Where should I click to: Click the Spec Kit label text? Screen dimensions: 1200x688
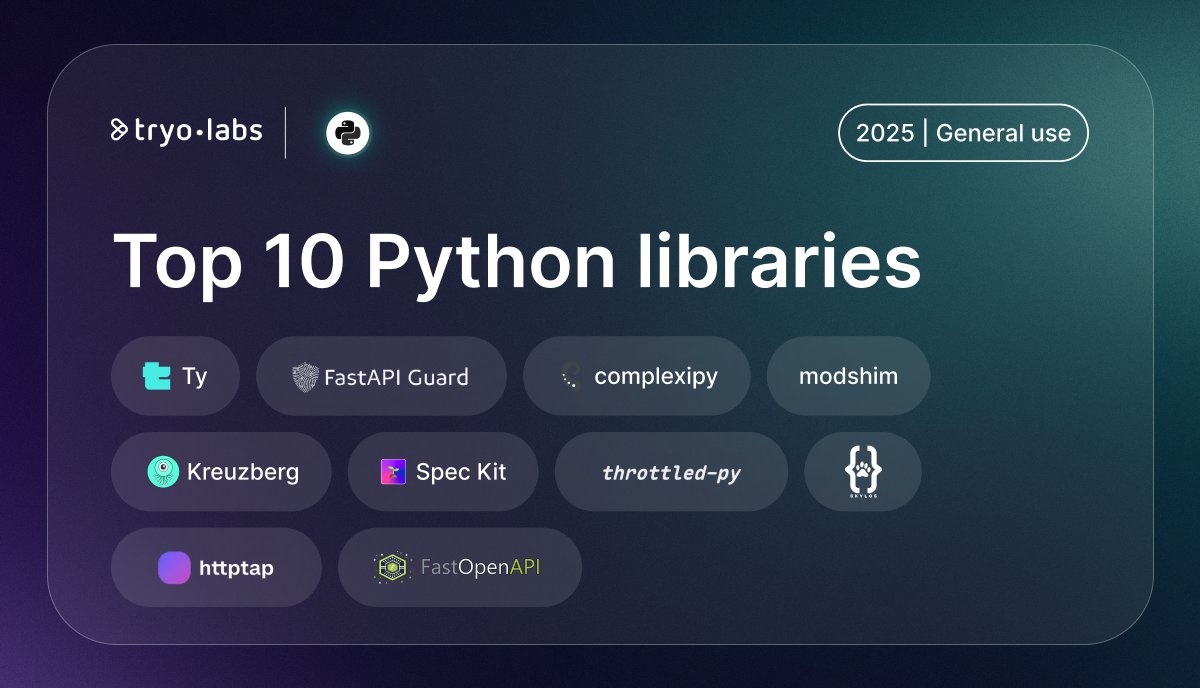click(x=461, y=472)
